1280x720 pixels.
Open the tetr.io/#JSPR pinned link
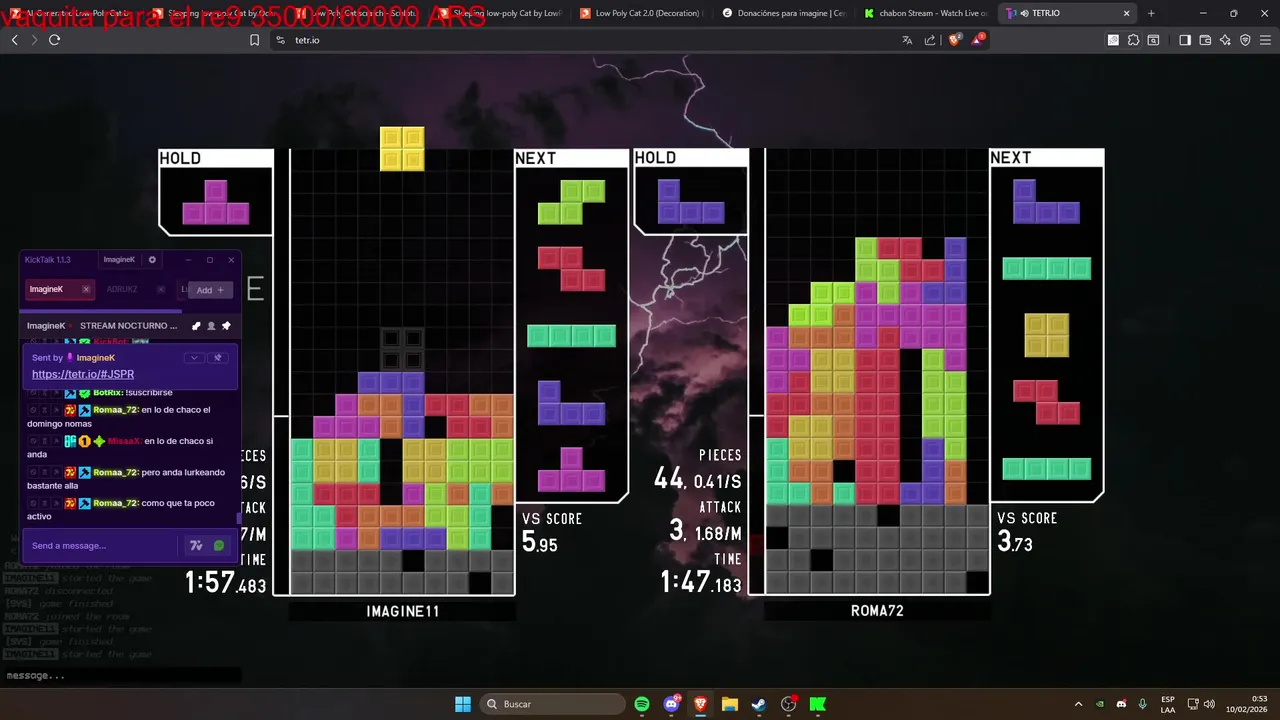83,374
